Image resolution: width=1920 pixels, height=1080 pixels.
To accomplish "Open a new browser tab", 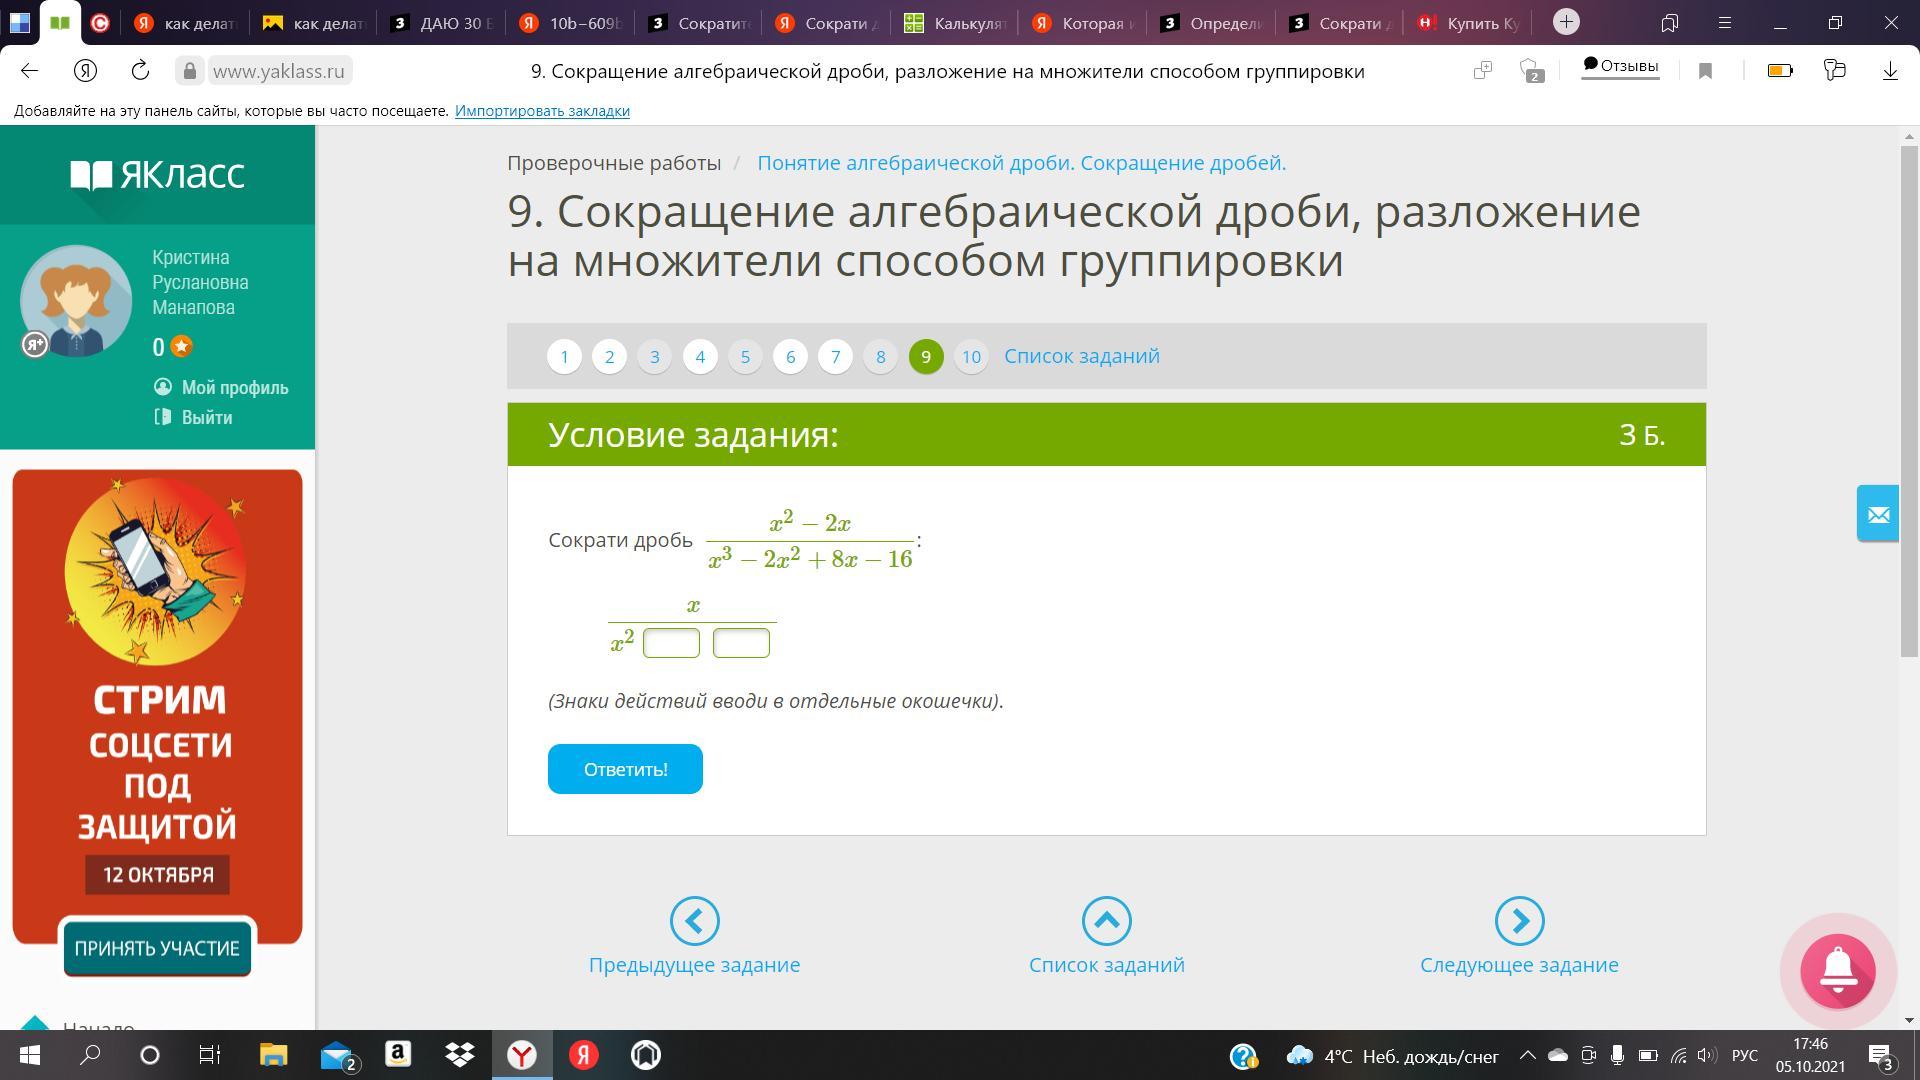I will pyautogui.click(x=1566, y=22).
